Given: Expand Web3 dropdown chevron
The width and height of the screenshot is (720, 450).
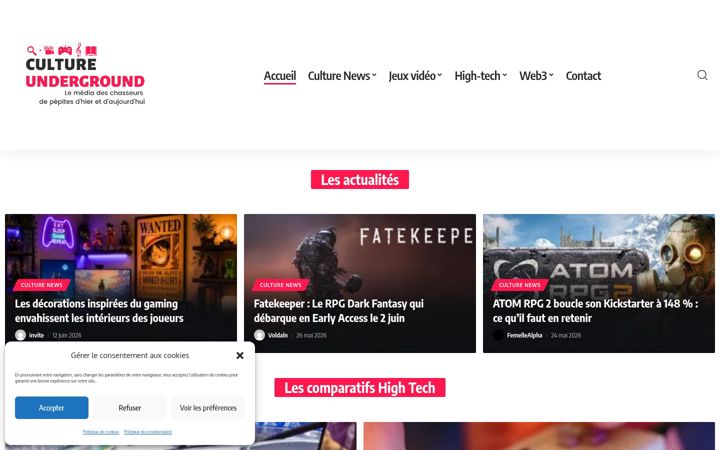Looking at the screenshot, I should coord(551,75).
